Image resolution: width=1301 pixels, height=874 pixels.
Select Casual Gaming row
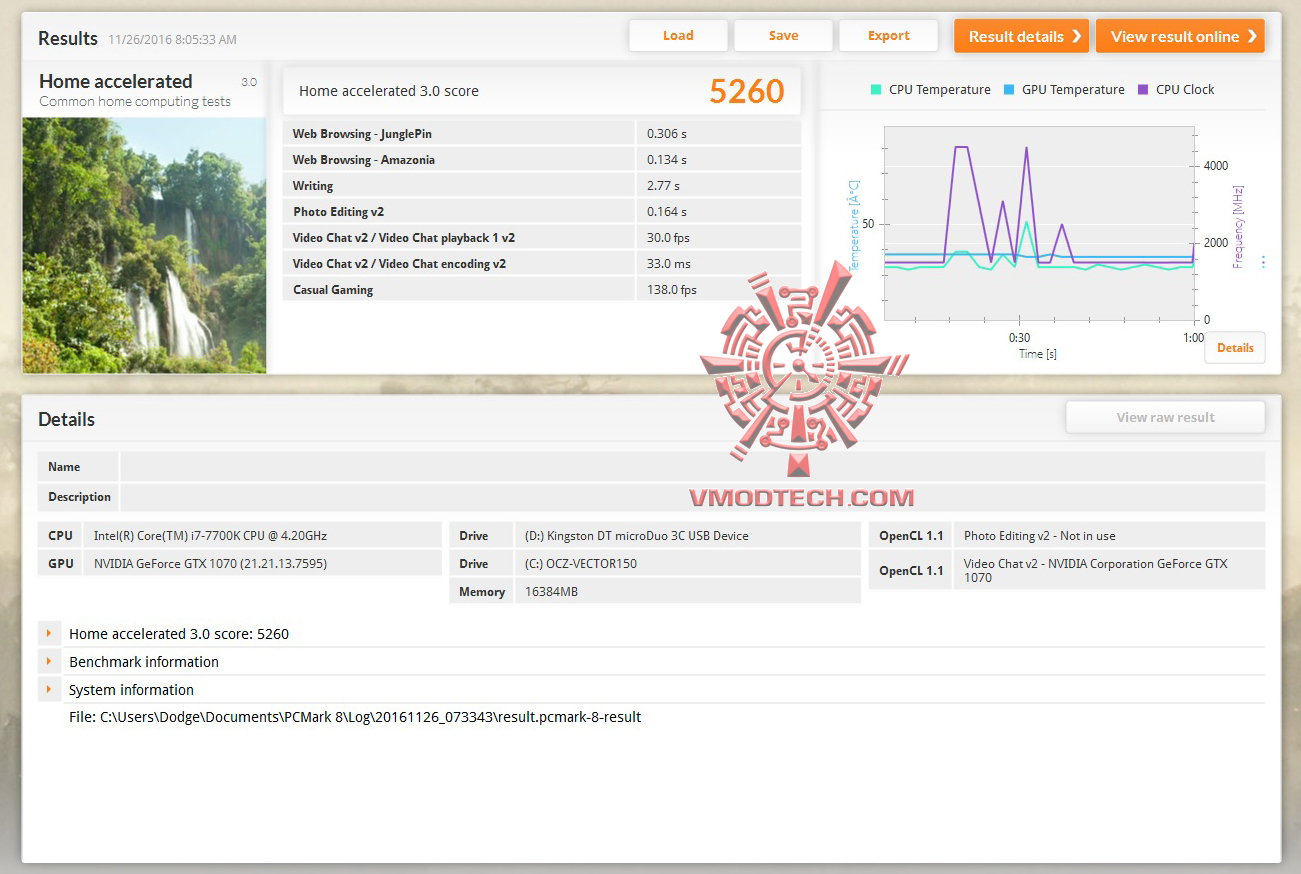[542, 290]
